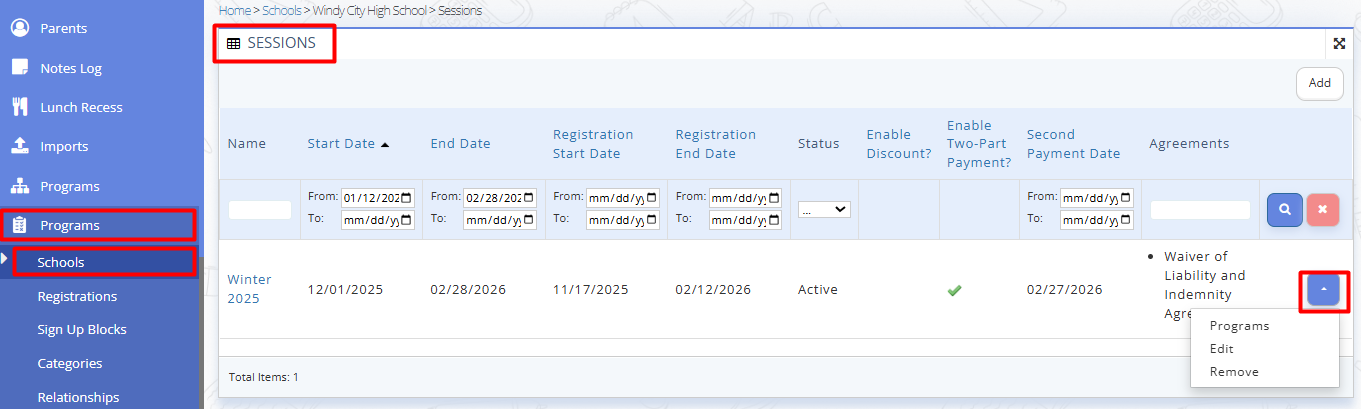Choose Programs in the row actions menu
The image size is (1361, 409).
tap(1239, 326)
